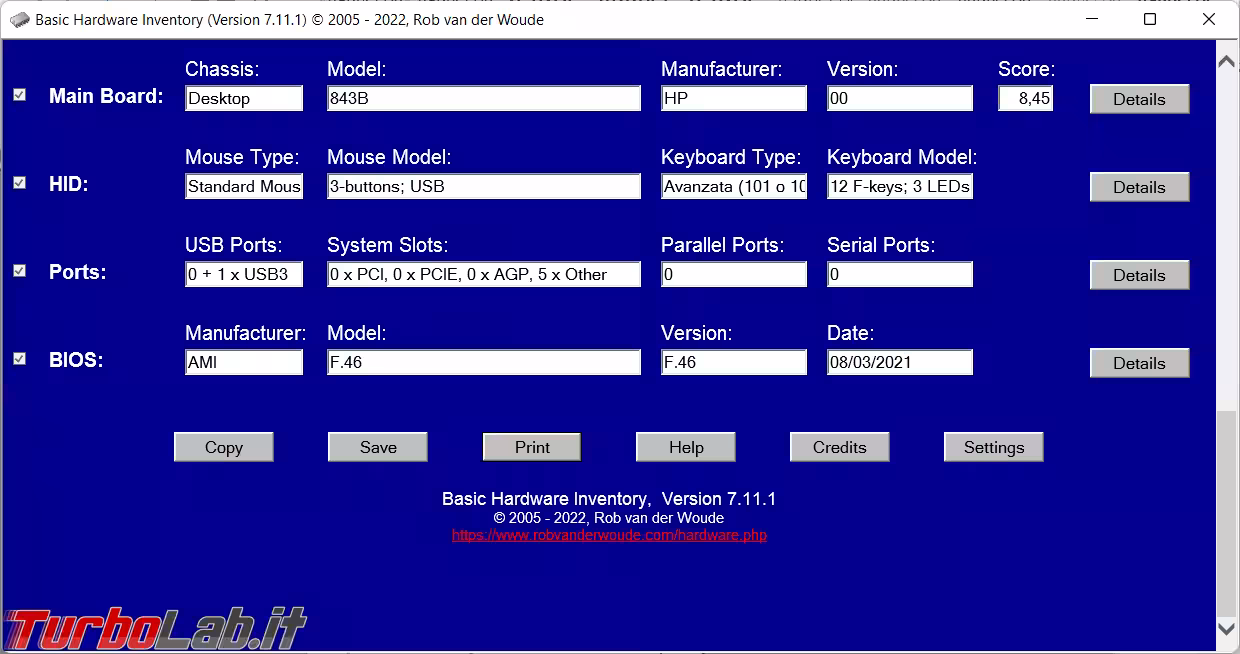
Task: Toggle the Ports row checkbox
Action: coord(19,271)
